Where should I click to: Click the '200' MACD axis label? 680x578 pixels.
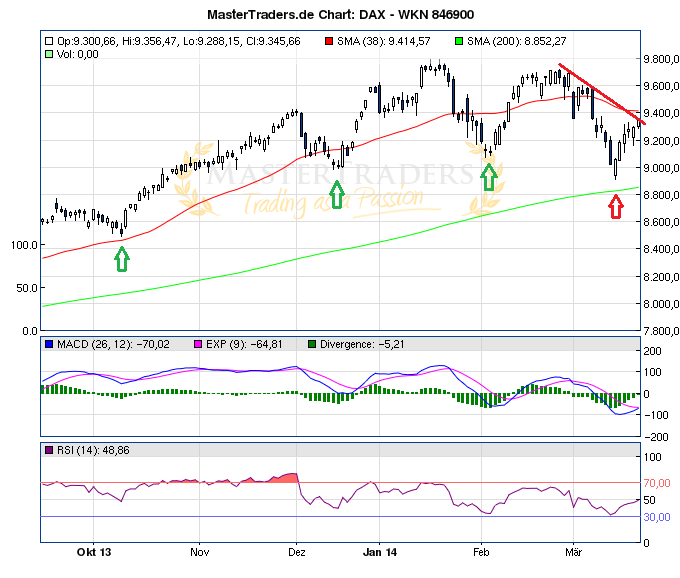pyautogui.click(x=653, y=351)
